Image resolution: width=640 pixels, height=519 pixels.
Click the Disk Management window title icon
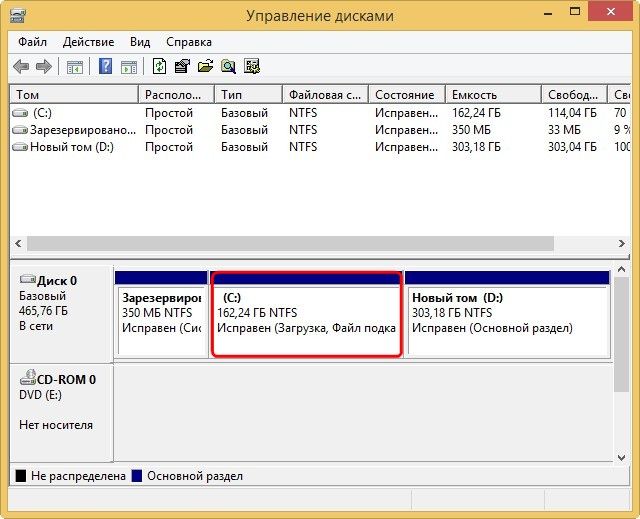click(x=18, y=16)
